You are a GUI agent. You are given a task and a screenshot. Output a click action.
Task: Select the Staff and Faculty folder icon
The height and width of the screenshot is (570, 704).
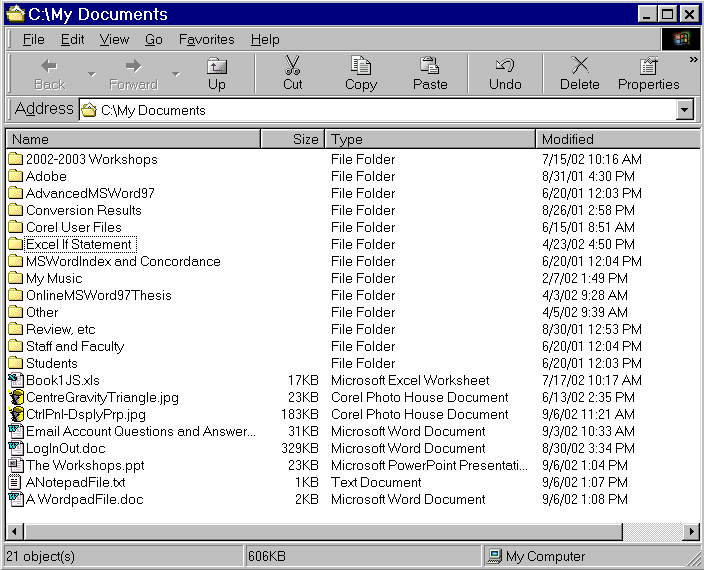coord(16,346)
